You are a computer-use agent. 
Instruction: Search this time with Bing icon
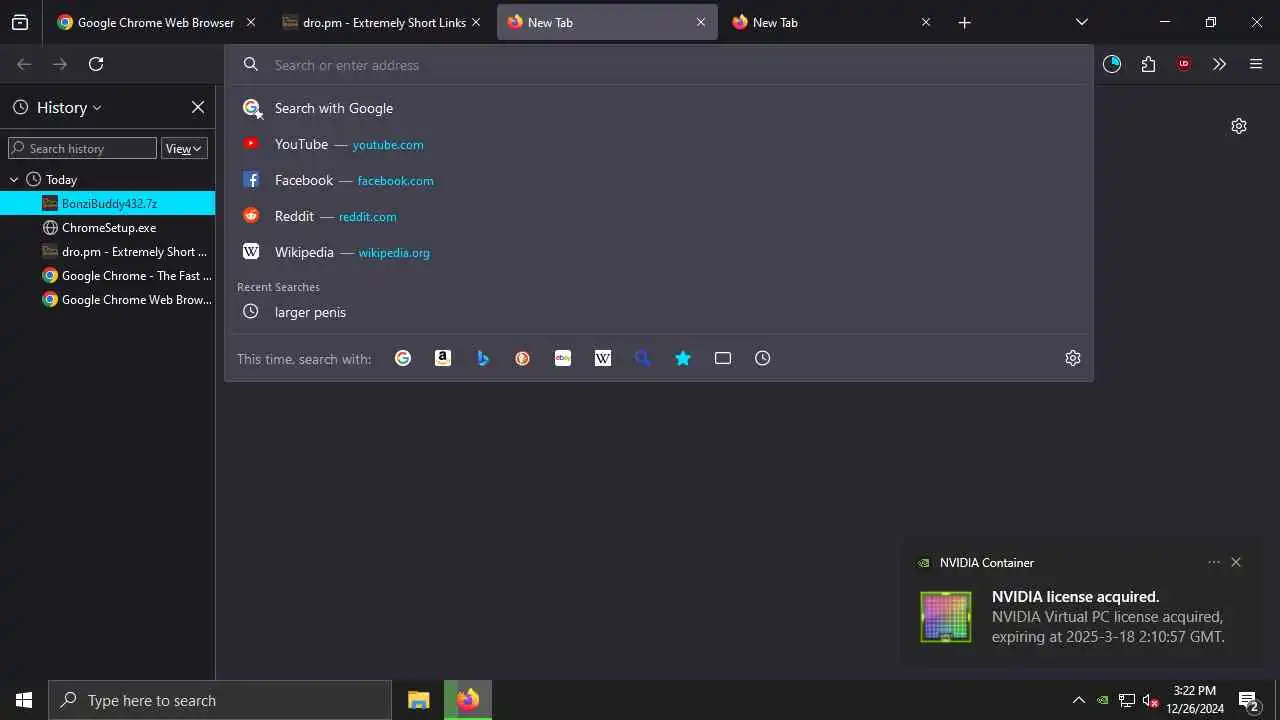(x=483, y=358)
